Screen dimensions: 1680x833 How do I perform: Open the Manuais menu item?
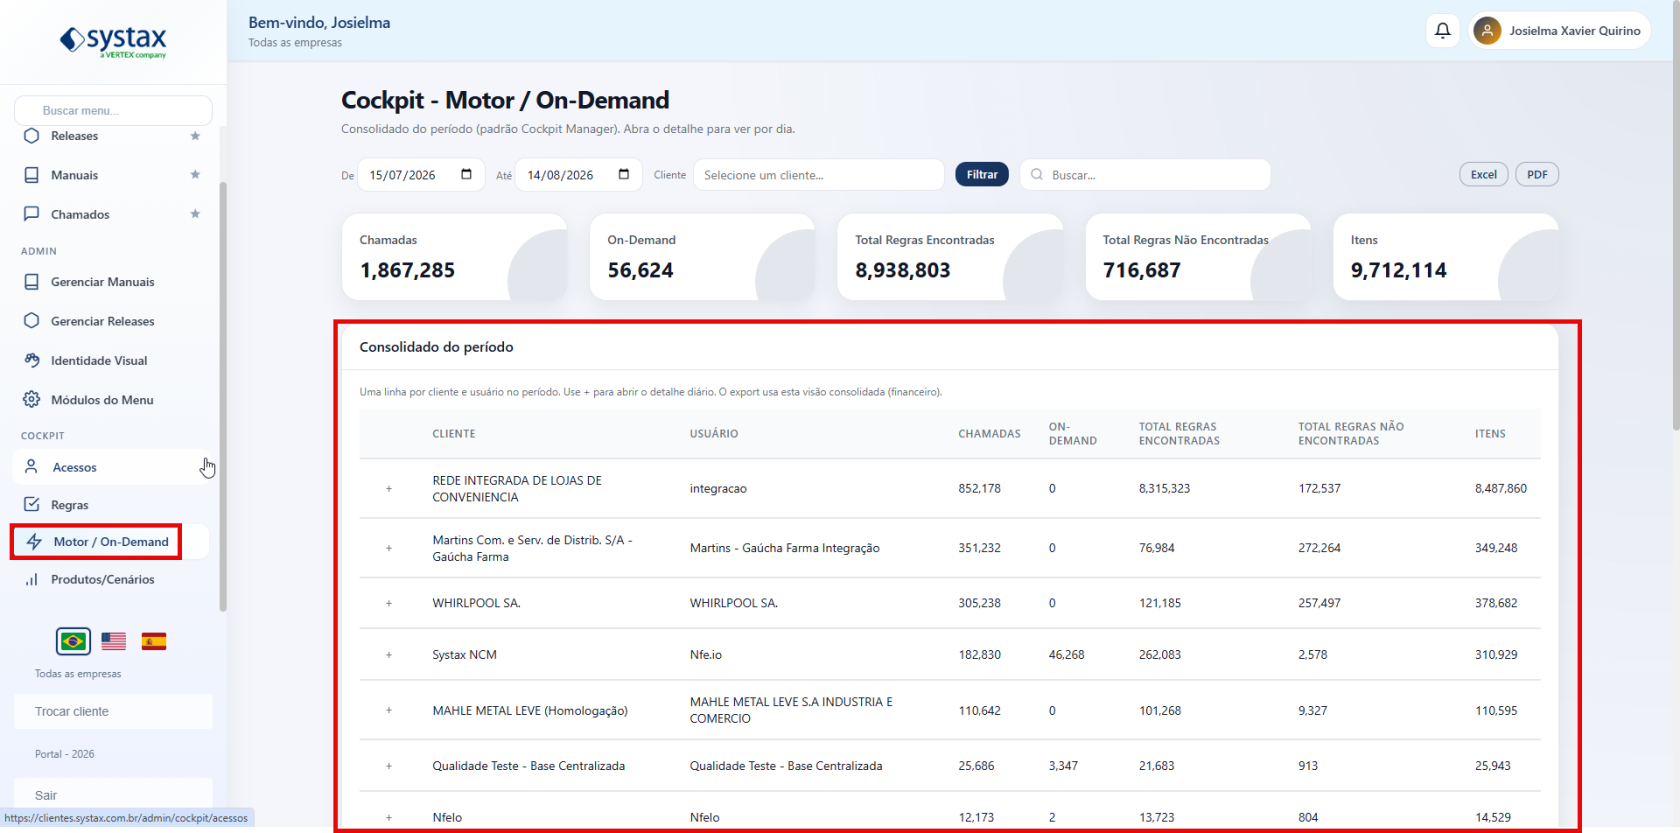[x=112, y=175]
